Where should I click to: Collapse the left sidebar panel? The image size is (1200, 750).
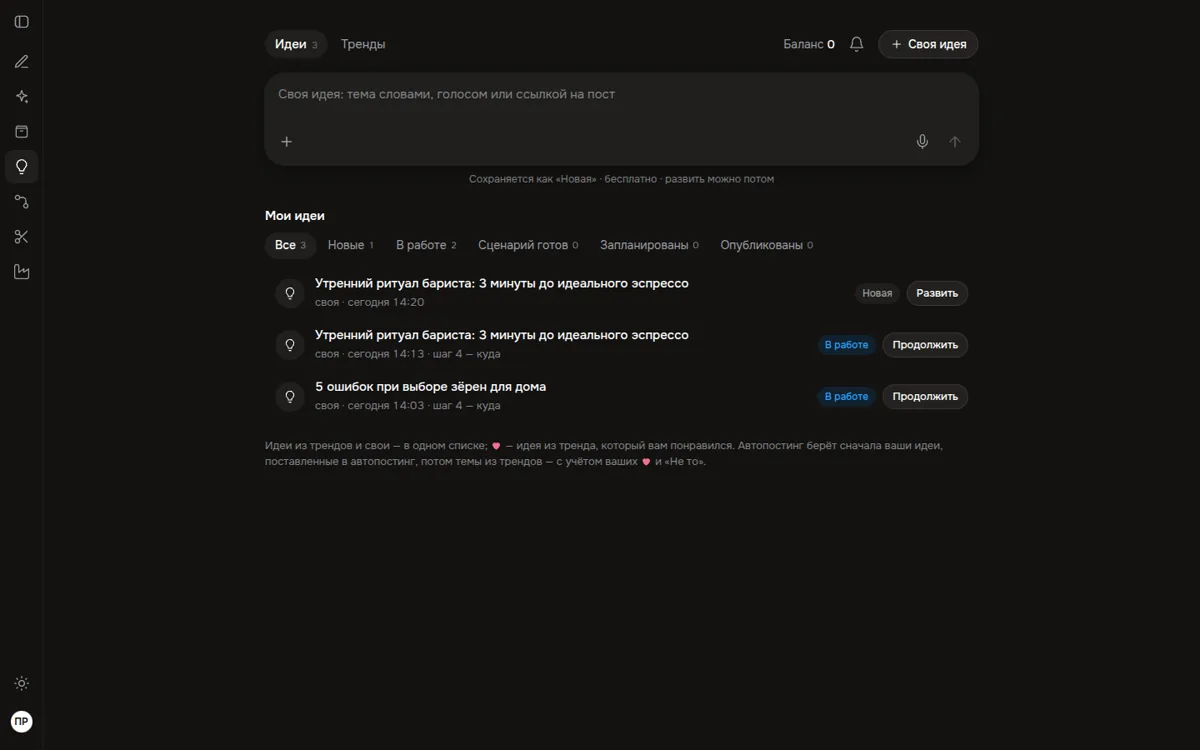[x=21, y=22]
